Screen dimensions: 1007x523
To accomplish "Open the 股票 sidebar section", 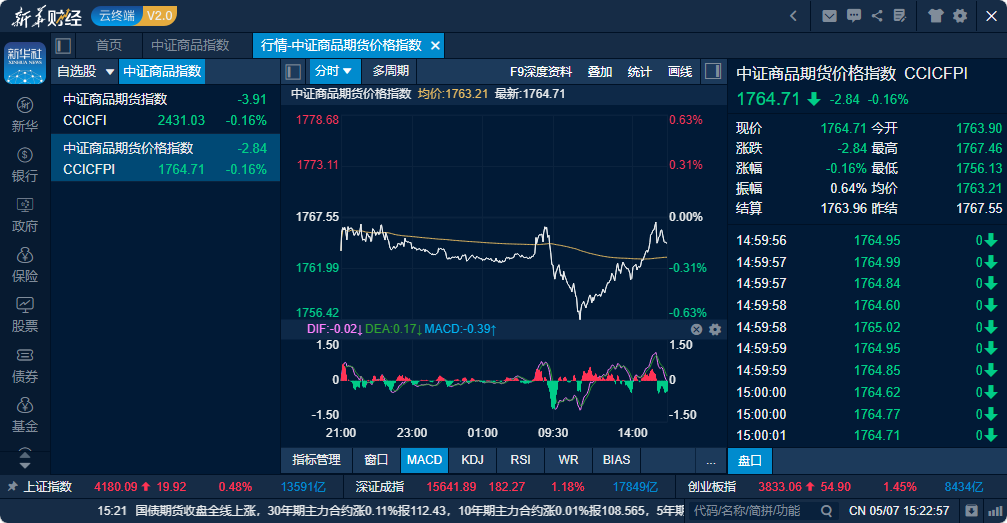I will [24, 315].
